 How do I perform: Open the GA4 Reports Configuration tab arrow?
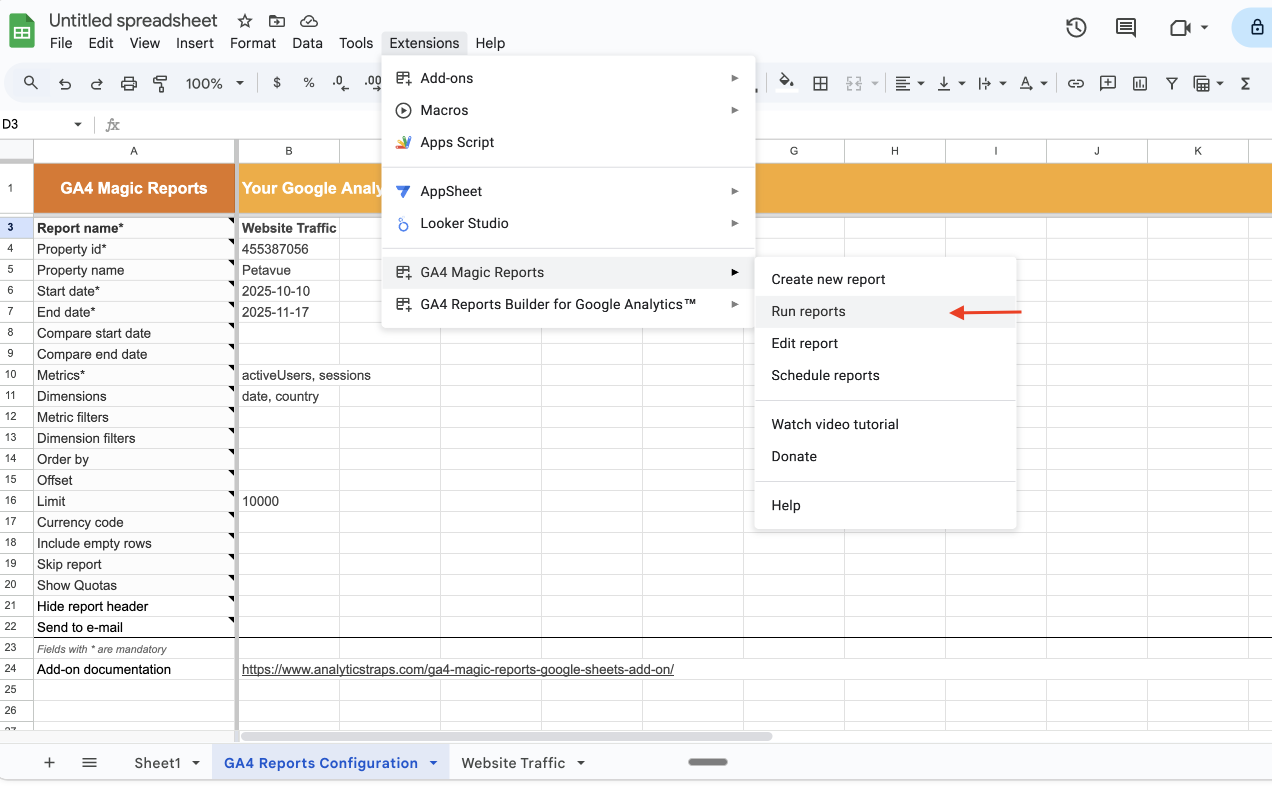(434, 763)
